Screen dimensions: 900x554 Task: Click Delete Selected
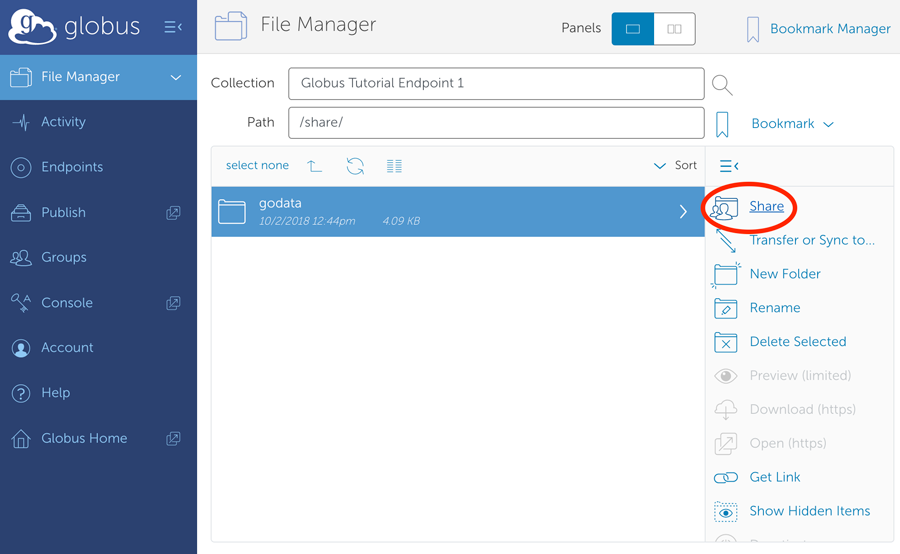798,342
